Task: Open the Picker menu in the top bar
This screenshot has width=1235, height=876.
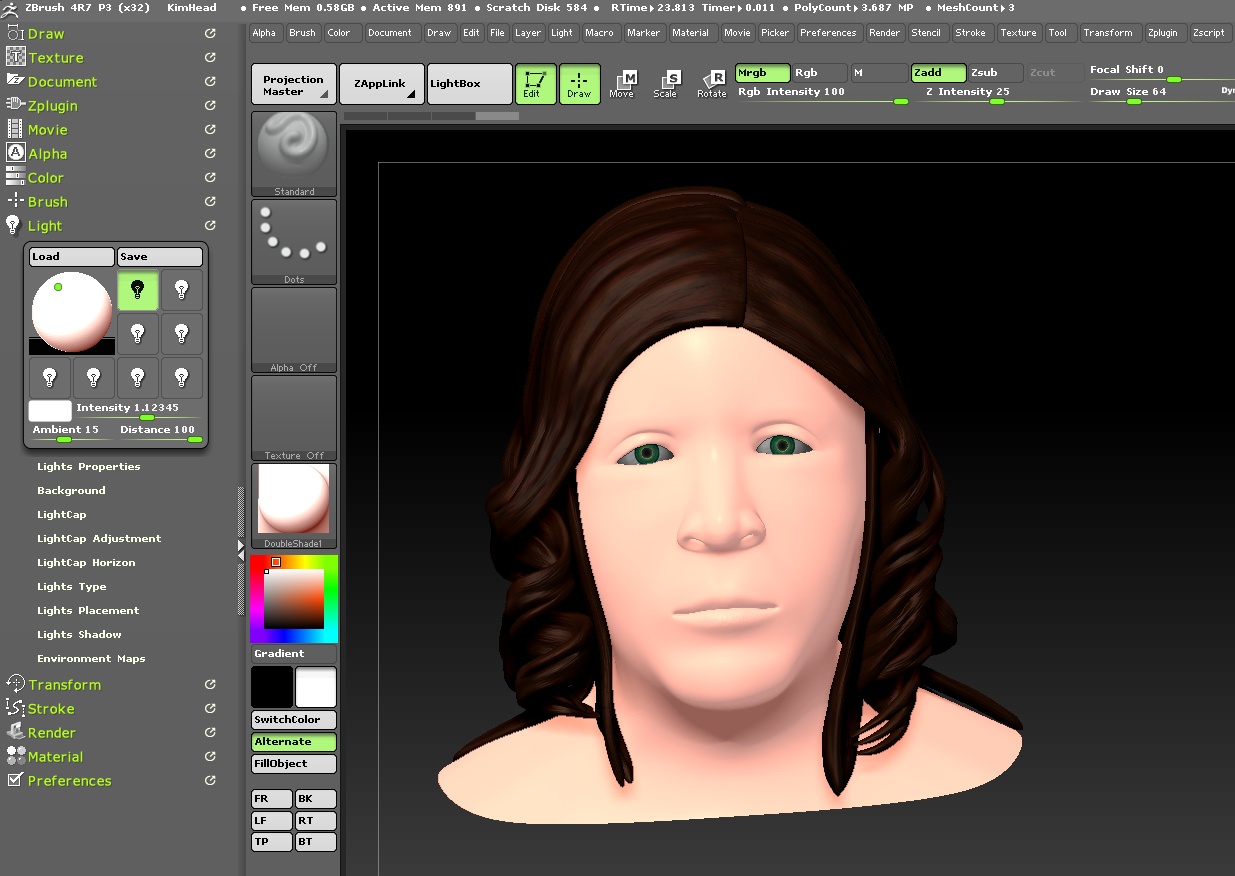Action: click(775, 33)
